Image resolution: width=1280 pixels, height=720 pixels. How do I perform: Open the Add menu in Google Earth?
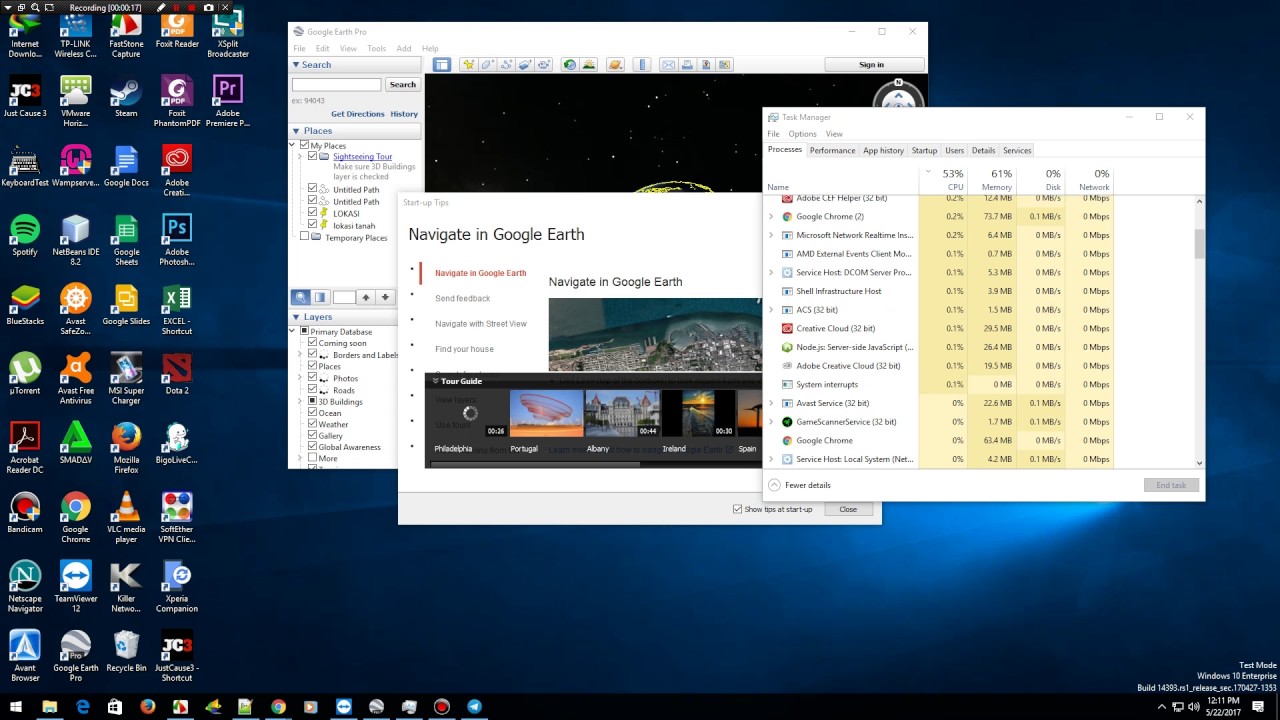click(x=404, y=48)
